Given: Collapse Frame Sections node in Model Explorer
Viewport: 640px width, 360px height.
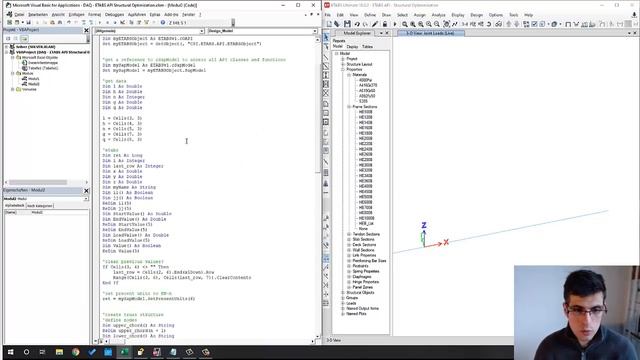Looking at the screenshot, I should [349, 107].
